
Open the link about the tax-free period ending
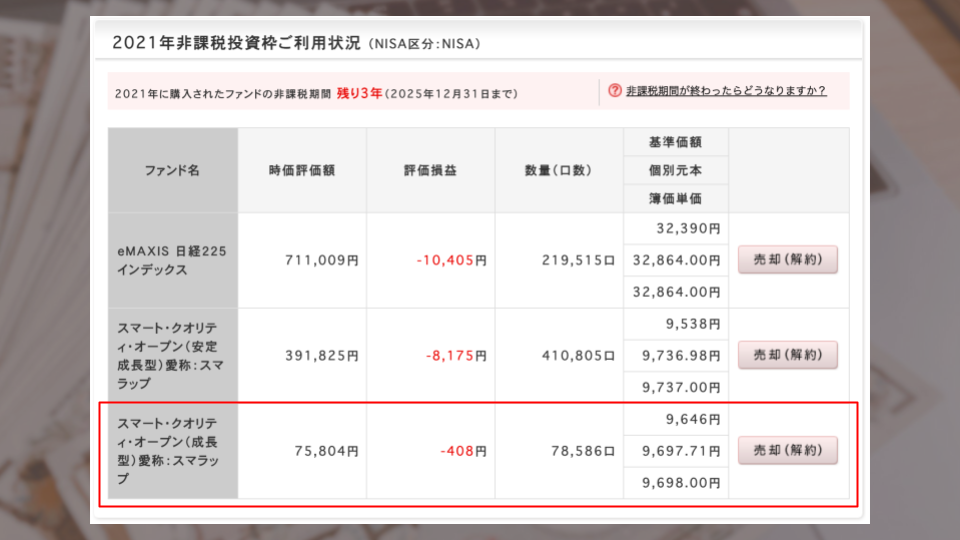(x=726, y=91)
